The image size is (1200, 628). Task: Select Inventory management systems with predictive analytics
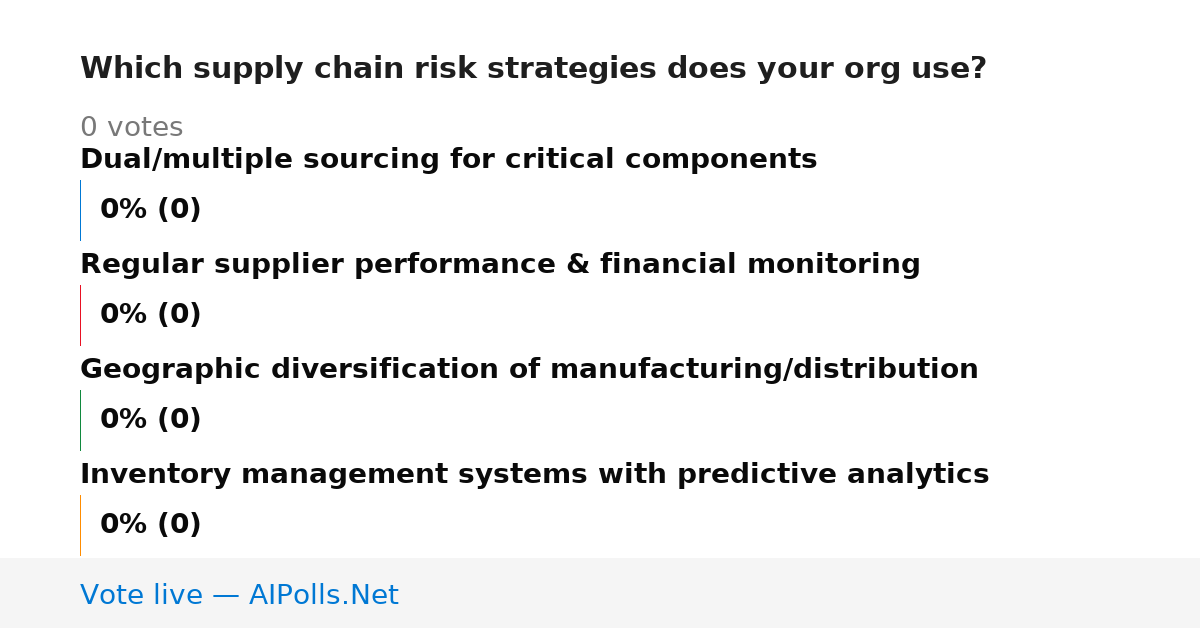[534, 475]
